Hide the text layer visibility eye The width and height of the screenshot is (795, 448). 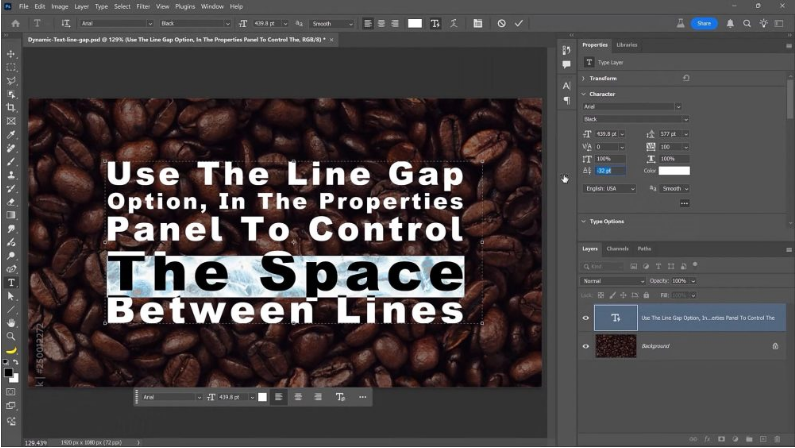(586, 318)
